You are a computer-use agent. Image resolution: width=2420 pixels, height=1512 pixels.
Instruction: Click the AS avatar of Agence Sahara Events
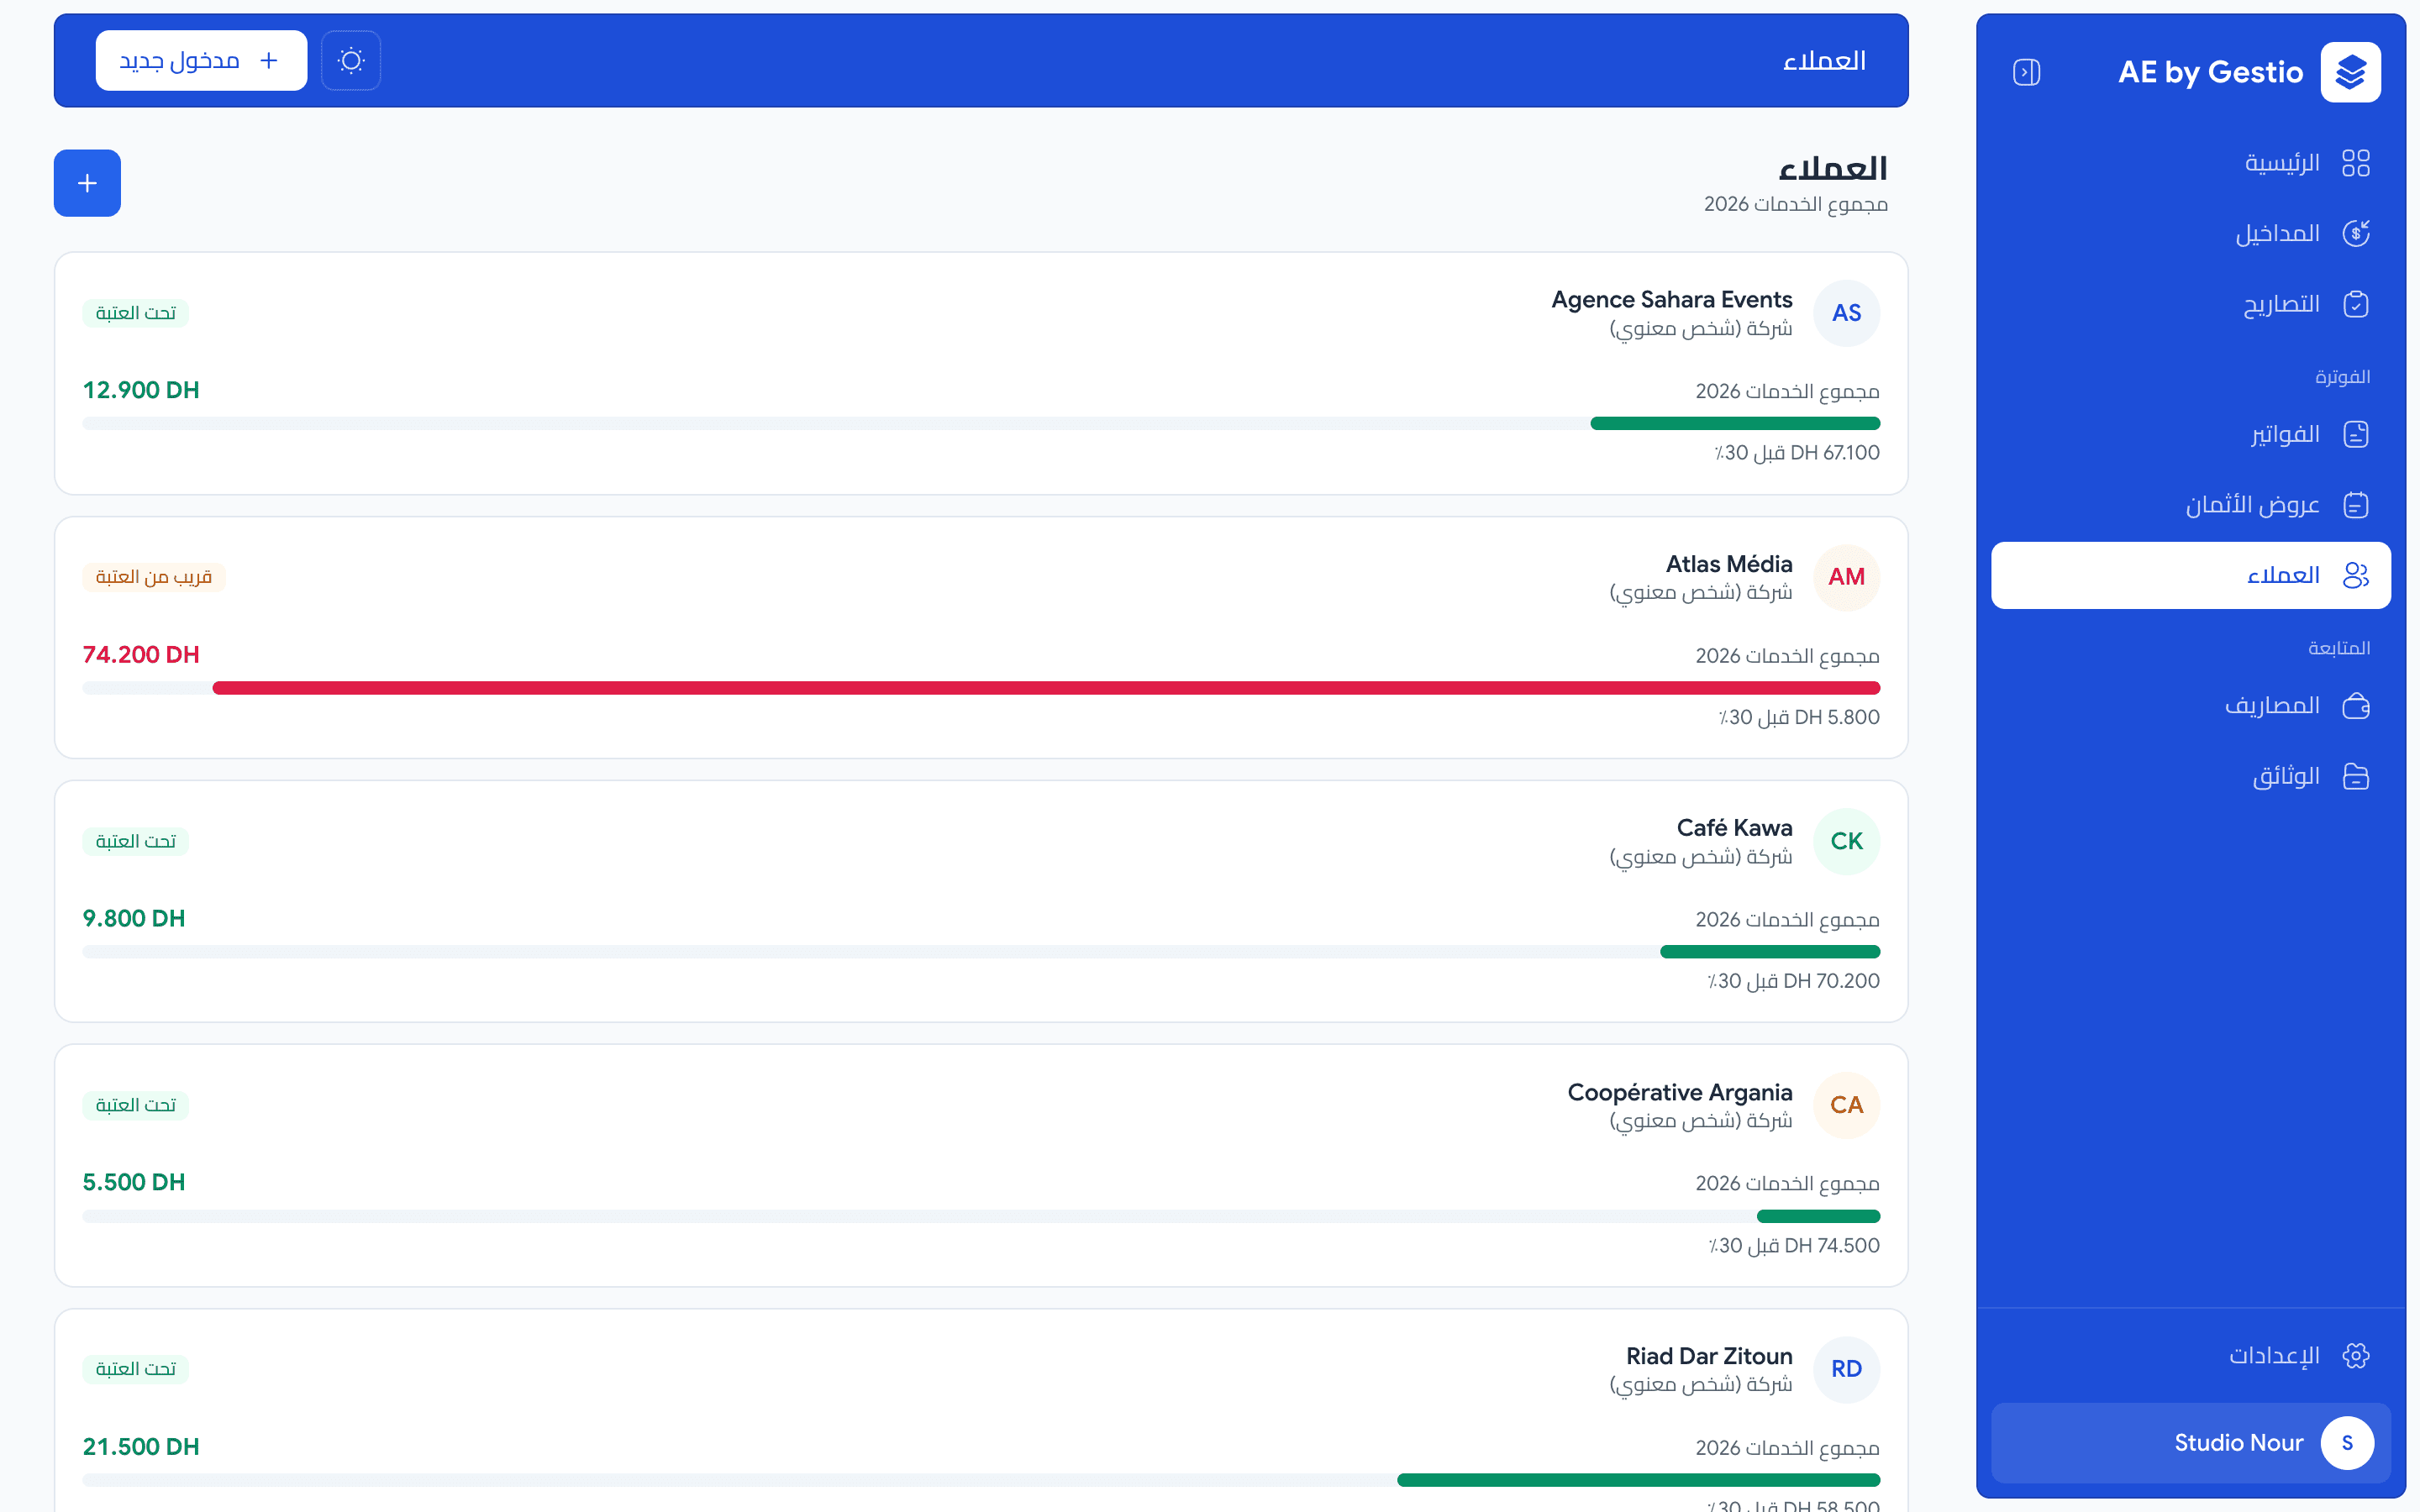pyautogui.click(x=1846, y=313)
